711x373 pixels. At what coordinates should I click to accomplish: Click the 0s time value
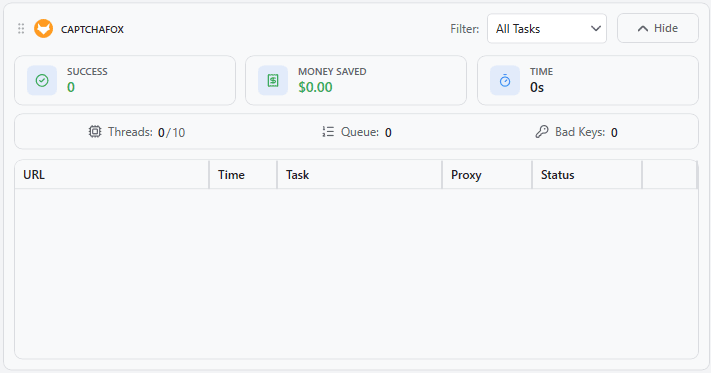(537, 87)
